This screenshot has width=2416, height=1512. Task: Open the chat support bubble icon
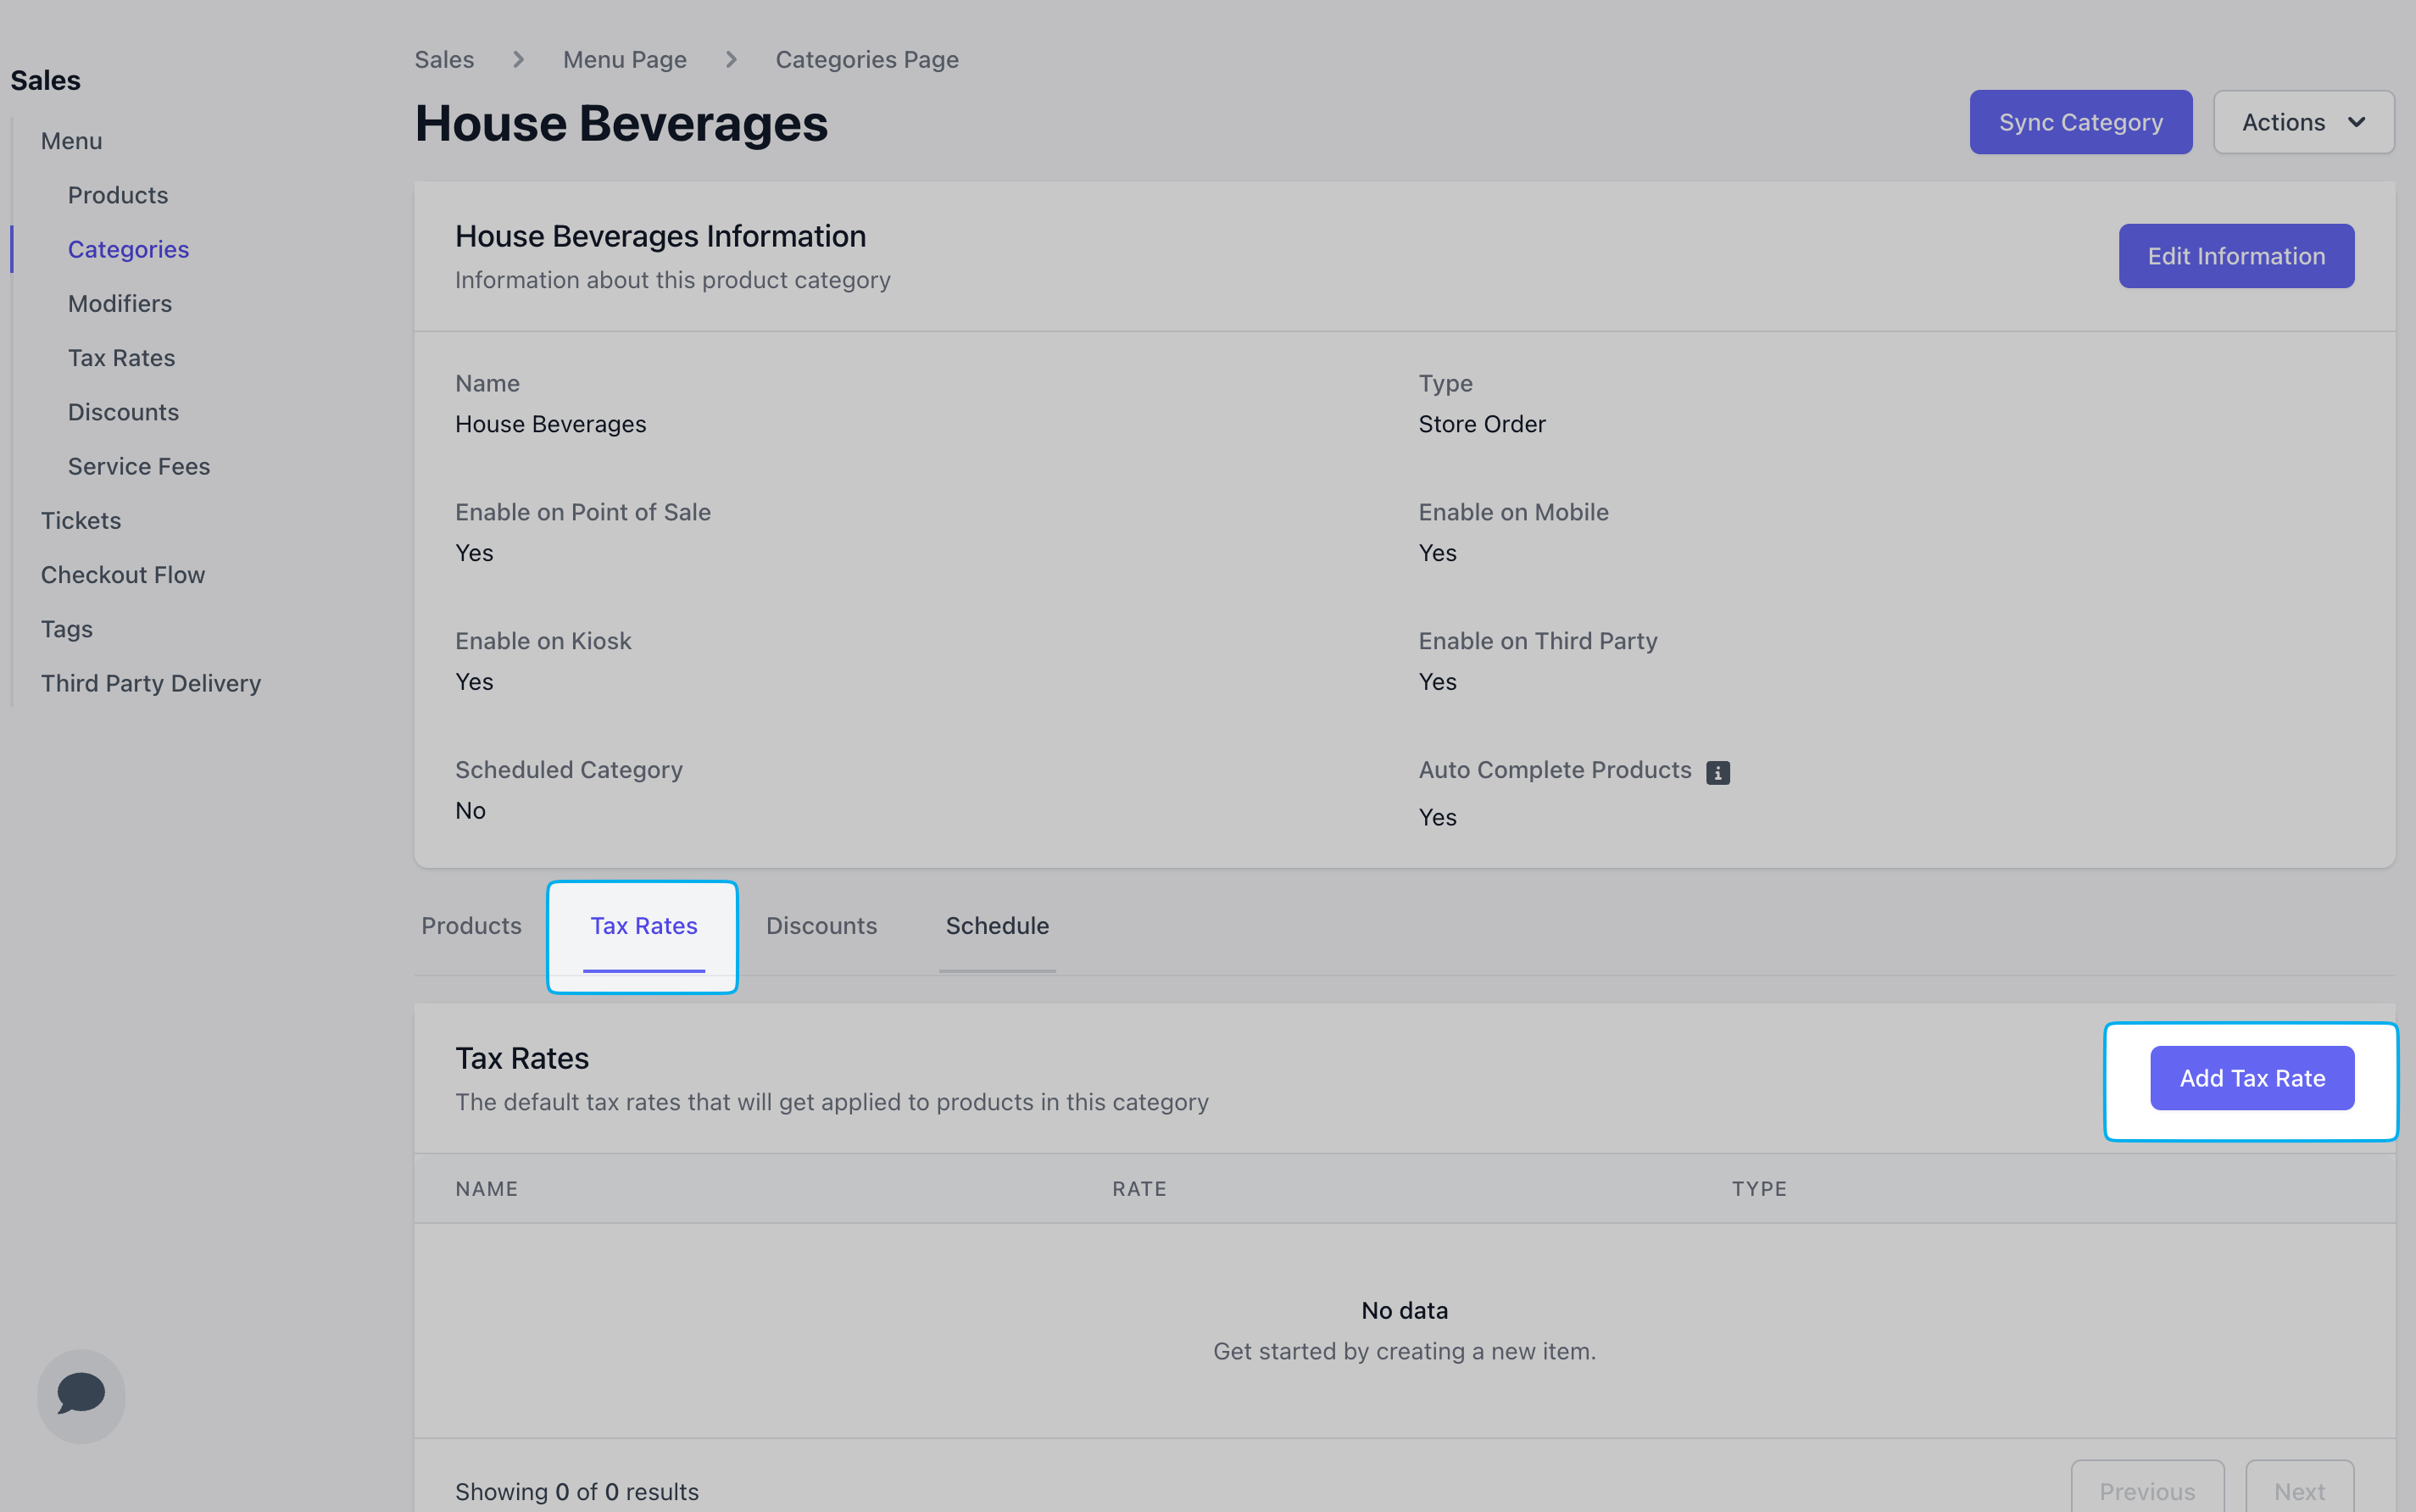click(81, 1394)
